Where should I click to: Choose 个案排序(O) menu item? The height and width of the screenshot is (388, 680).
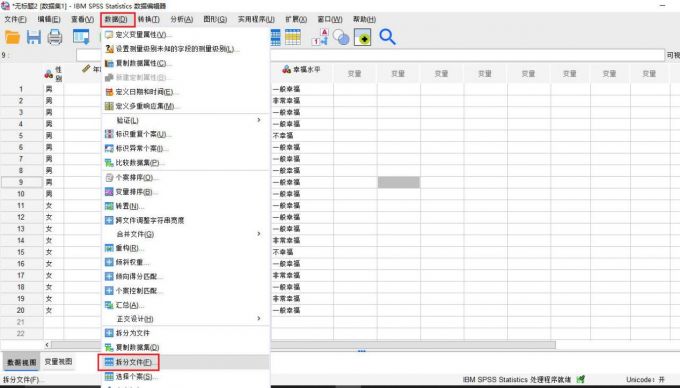(186, 178)
